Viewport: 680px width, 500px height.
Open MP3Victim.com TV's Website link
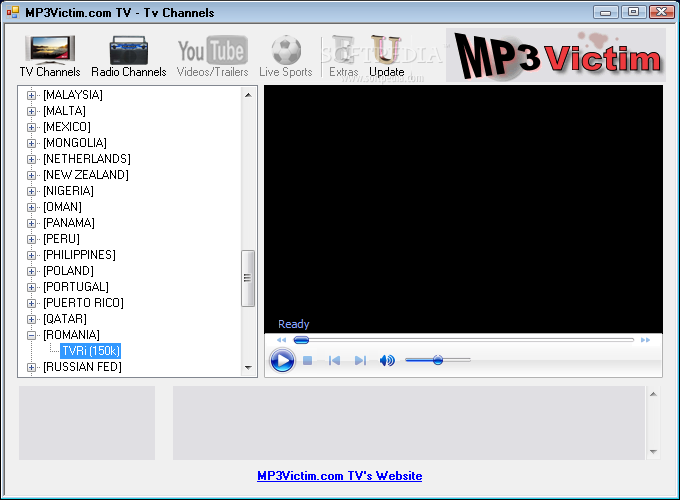[x=340, y=476]
